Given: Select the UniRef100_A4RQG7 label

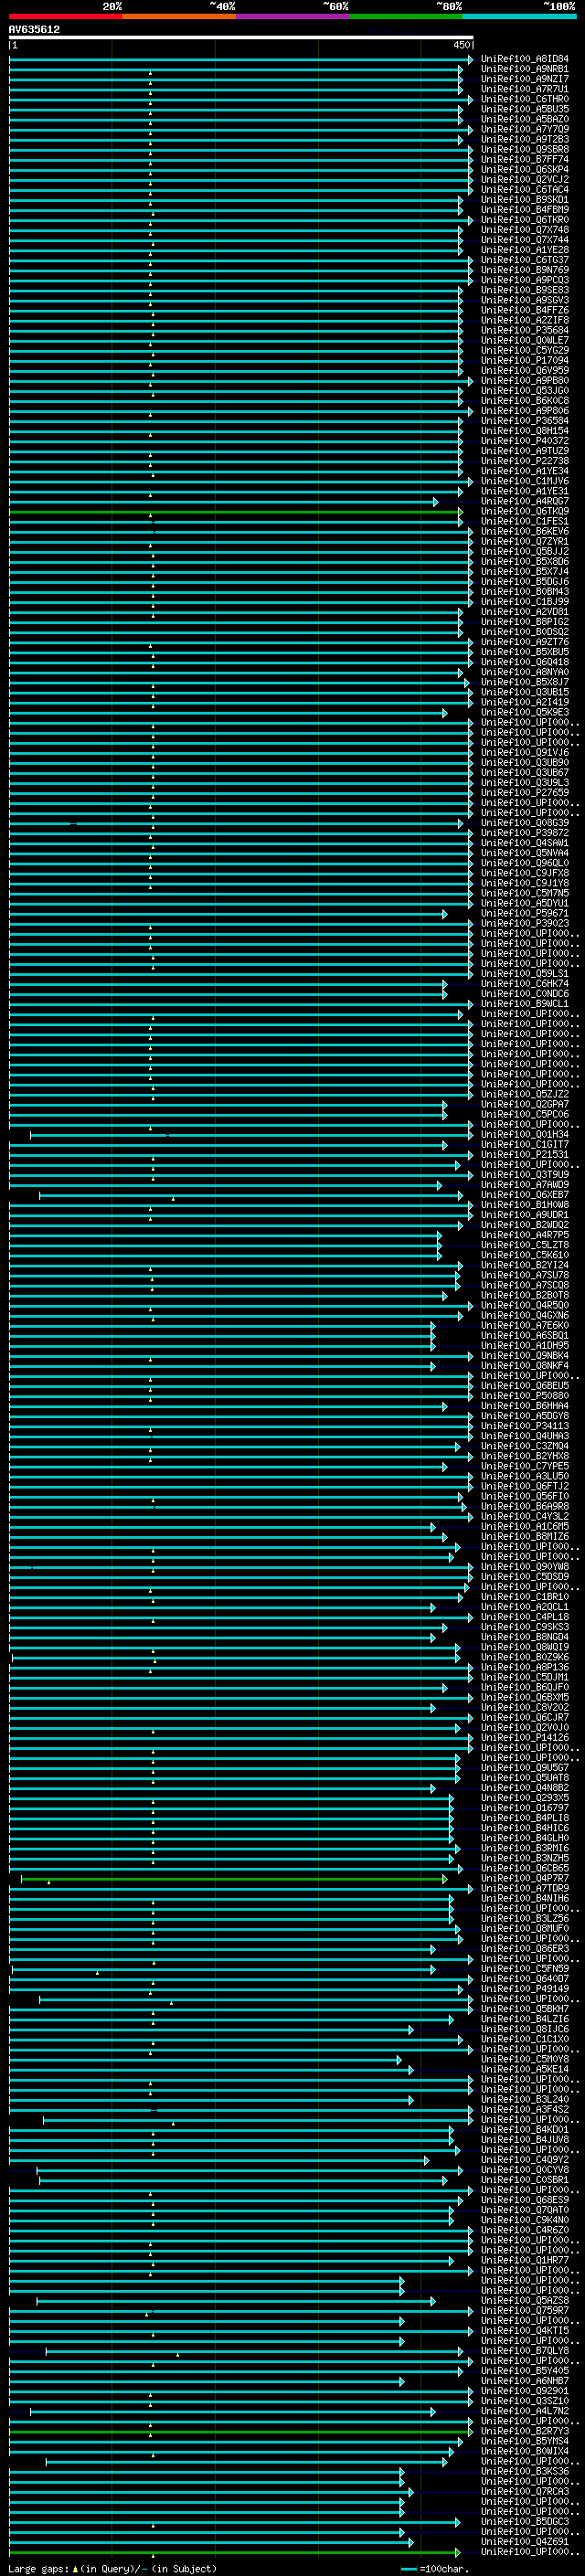Looking at the screenshot, I should pos(525,501).
